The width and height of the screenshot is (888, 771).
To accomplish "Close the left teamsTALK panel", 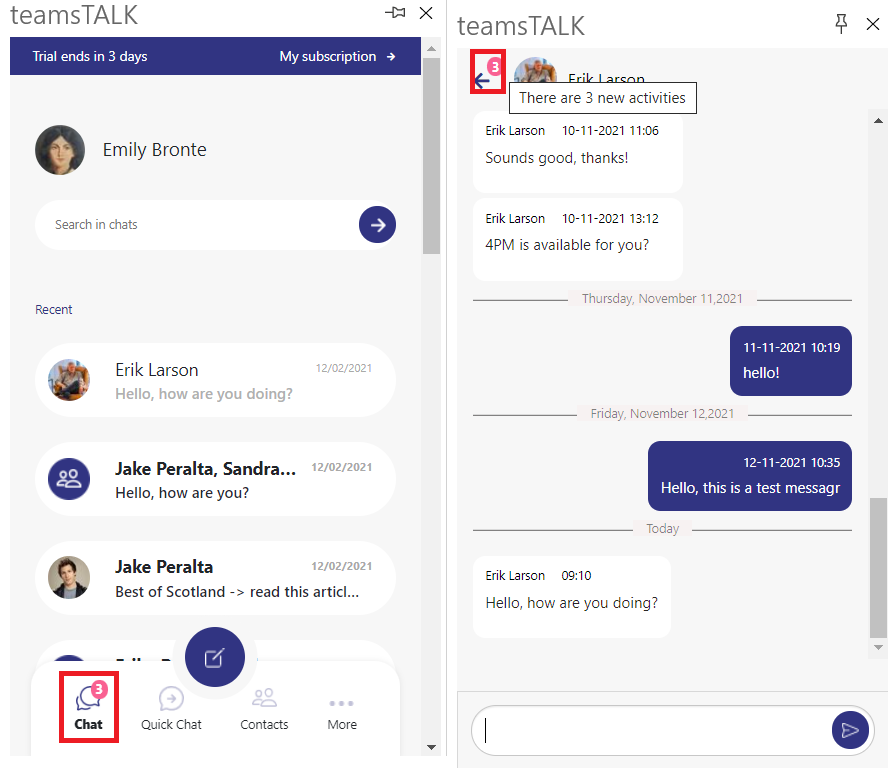I will tap(426, 12).
